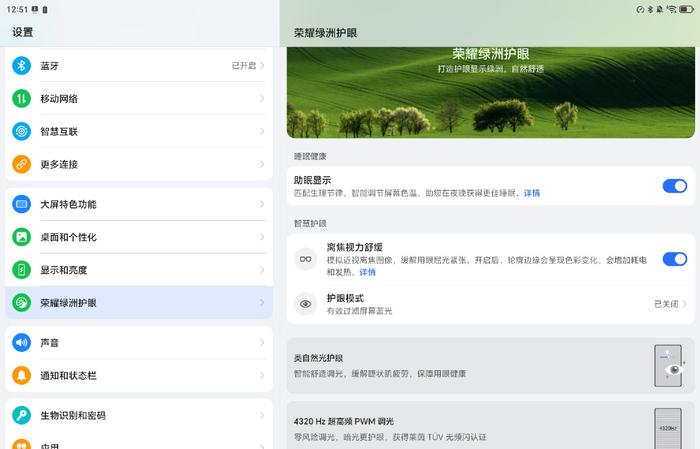Viewport: 700px width, 449px height.
Task: Open the 类自然光护眼 card
Action: coord(490,366)
